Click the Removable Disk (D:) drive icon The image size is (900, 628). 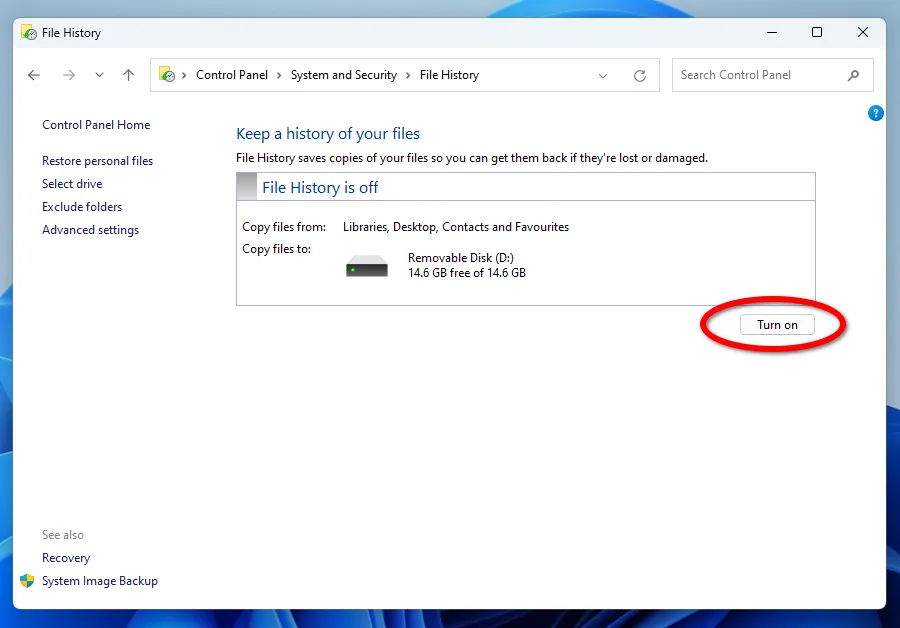click(x=367, y=266)
